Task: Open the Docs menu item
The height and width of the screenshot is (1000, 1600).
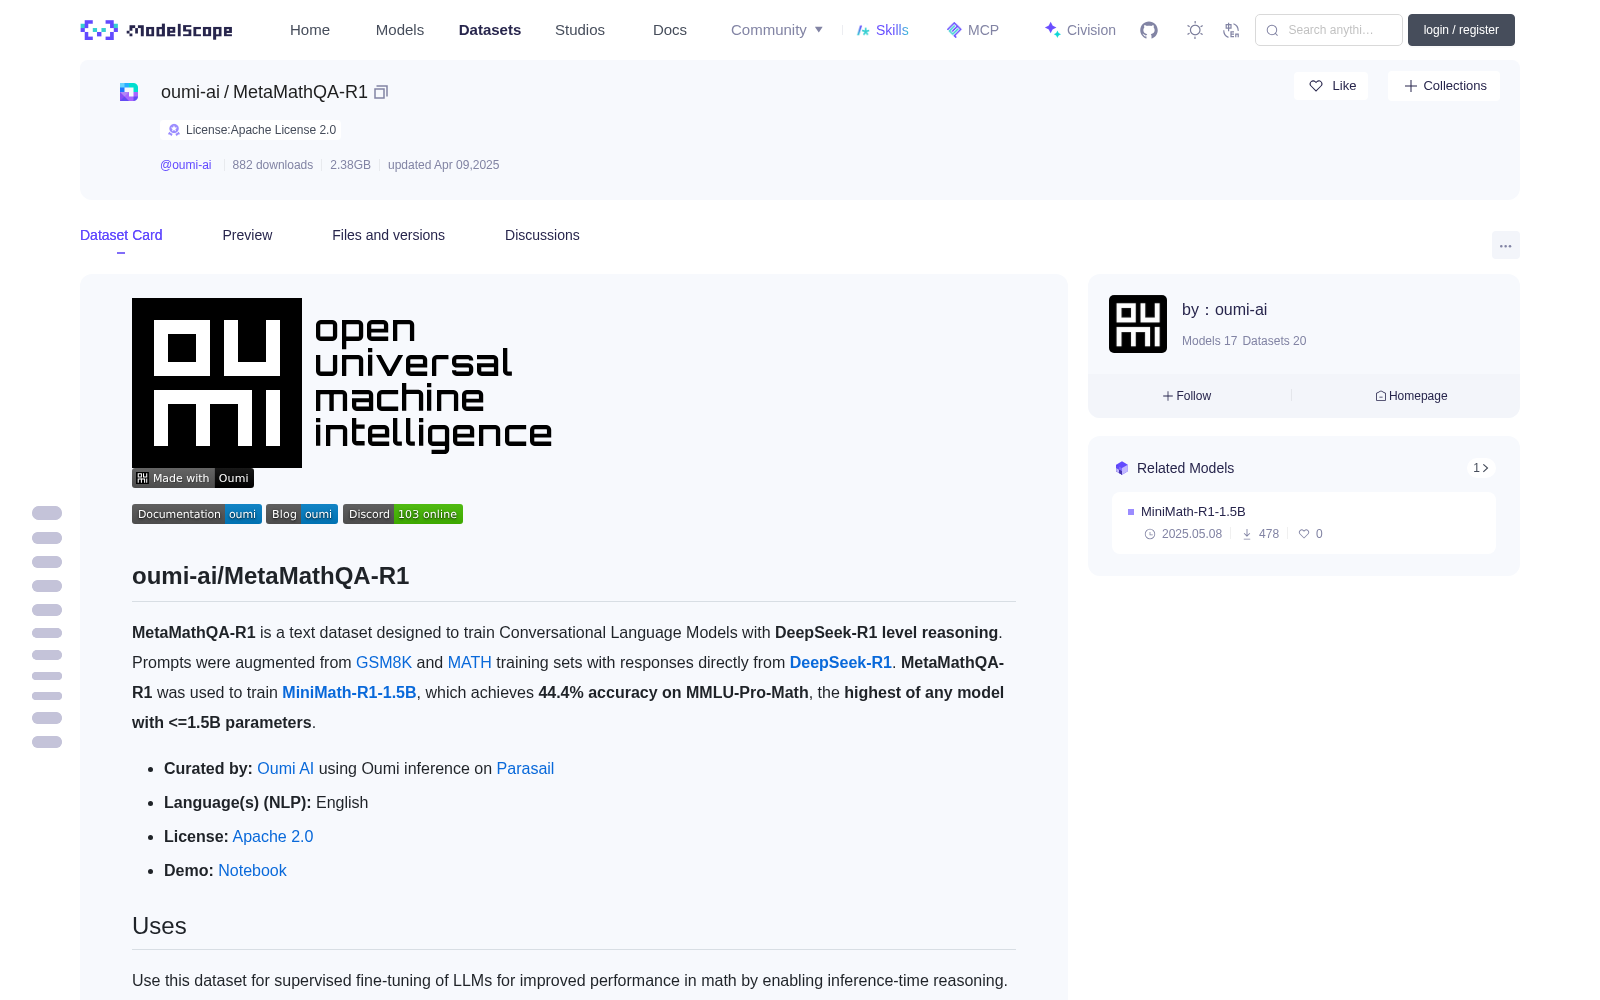Action: tap(670, 30)
